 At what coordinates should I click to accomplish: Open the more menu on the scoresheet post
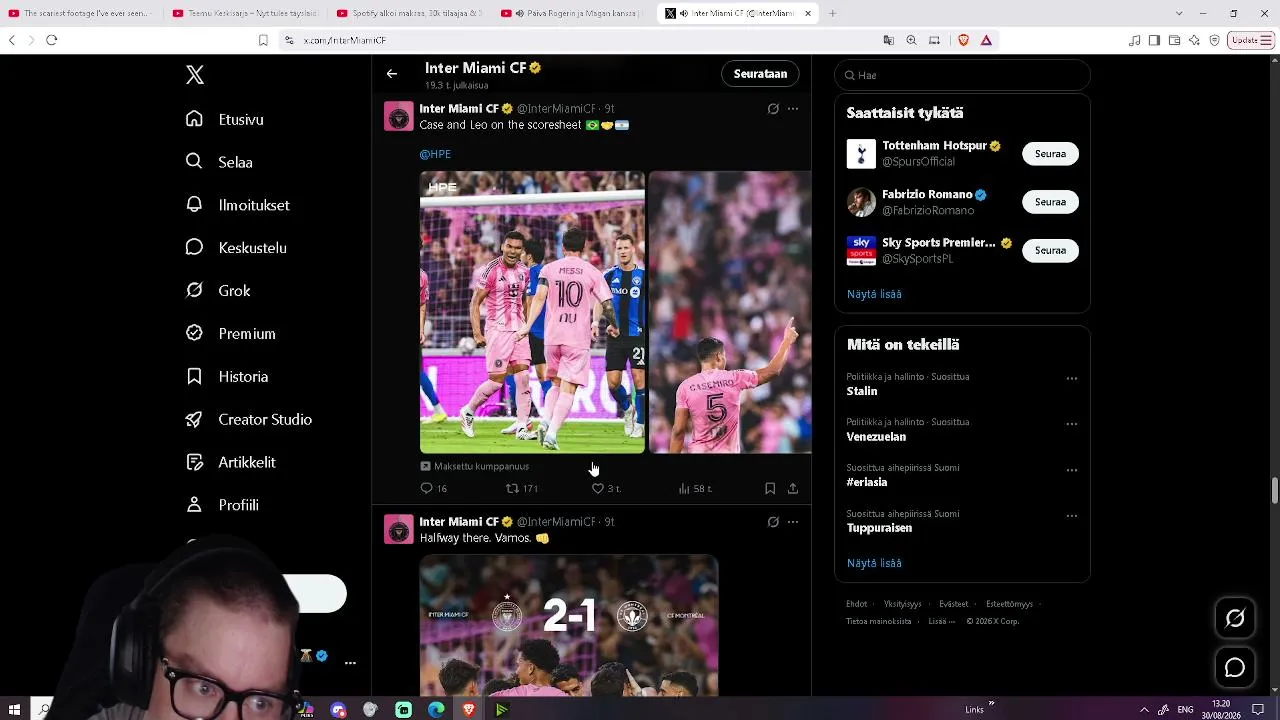tap(793, 109)
